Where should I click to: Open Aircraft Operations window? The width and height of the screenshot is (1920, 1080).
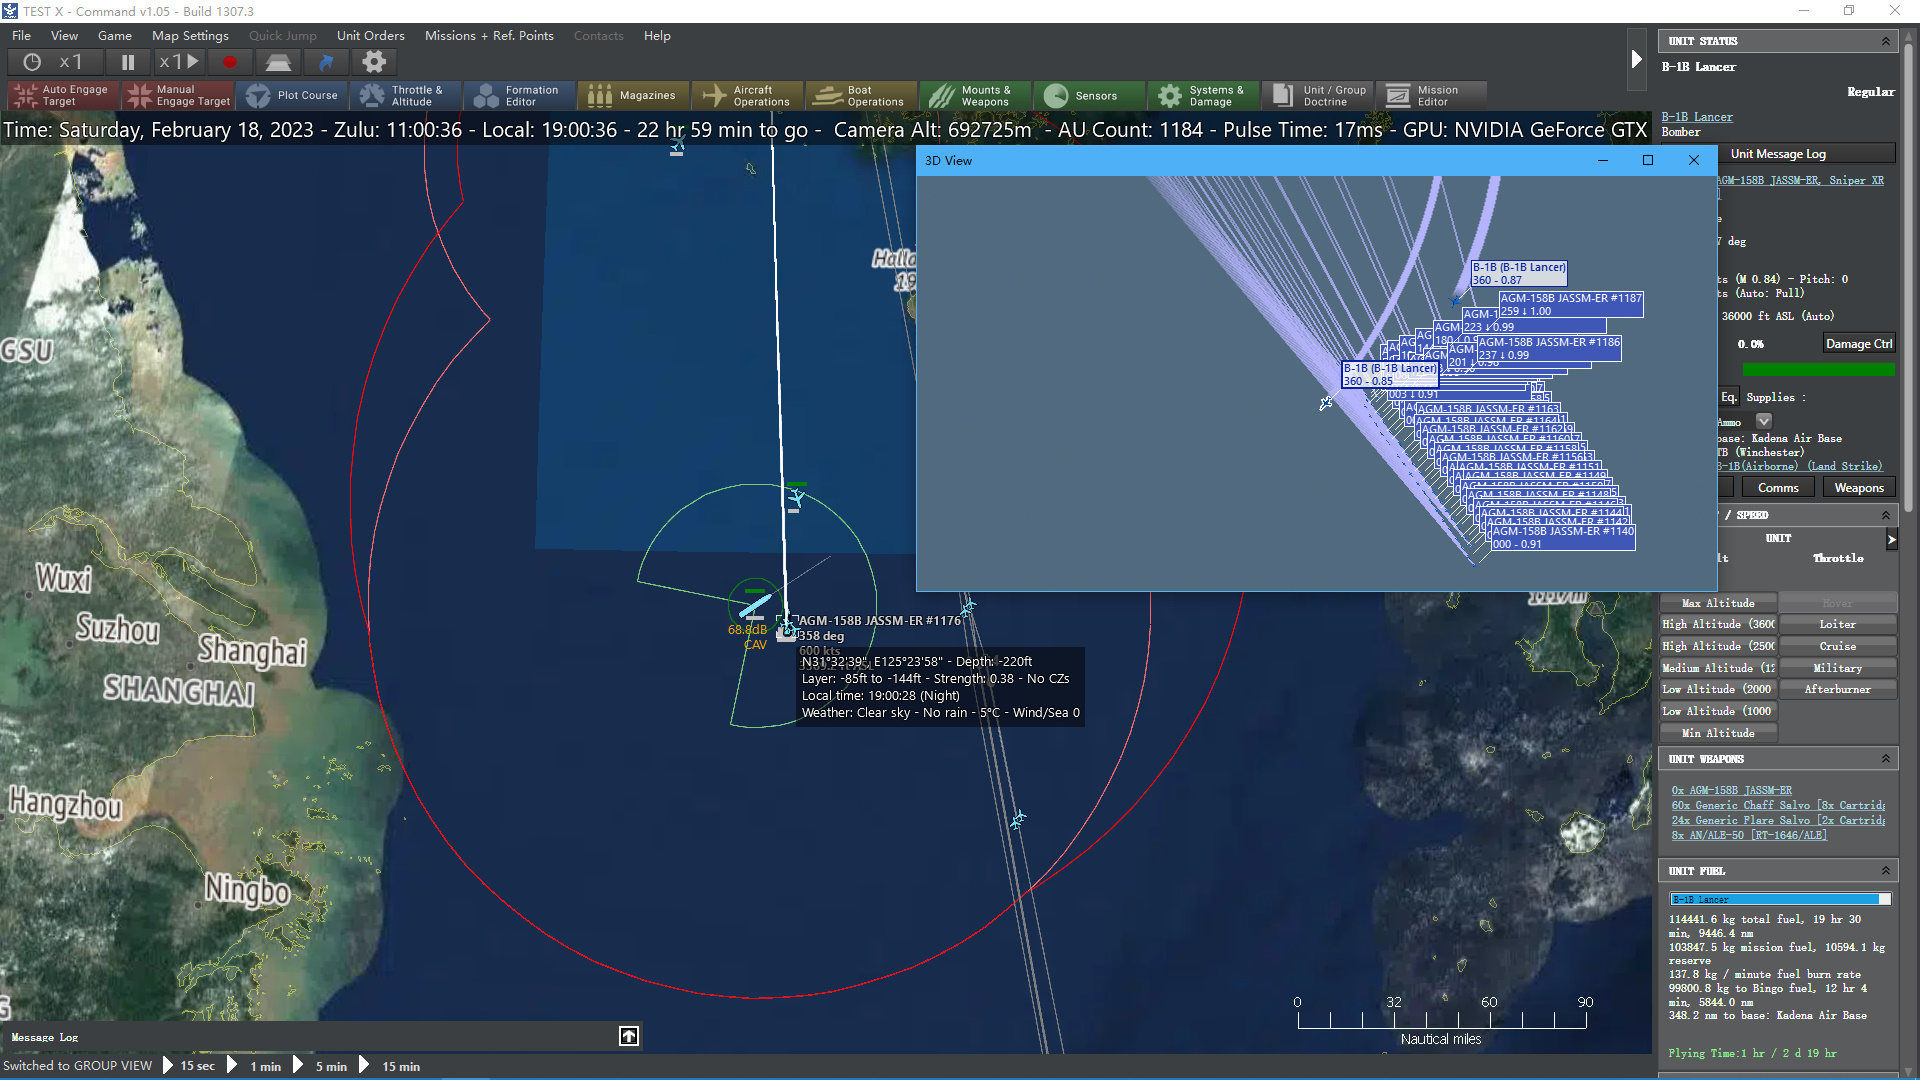pyautogui.click(x=747, y=96)
